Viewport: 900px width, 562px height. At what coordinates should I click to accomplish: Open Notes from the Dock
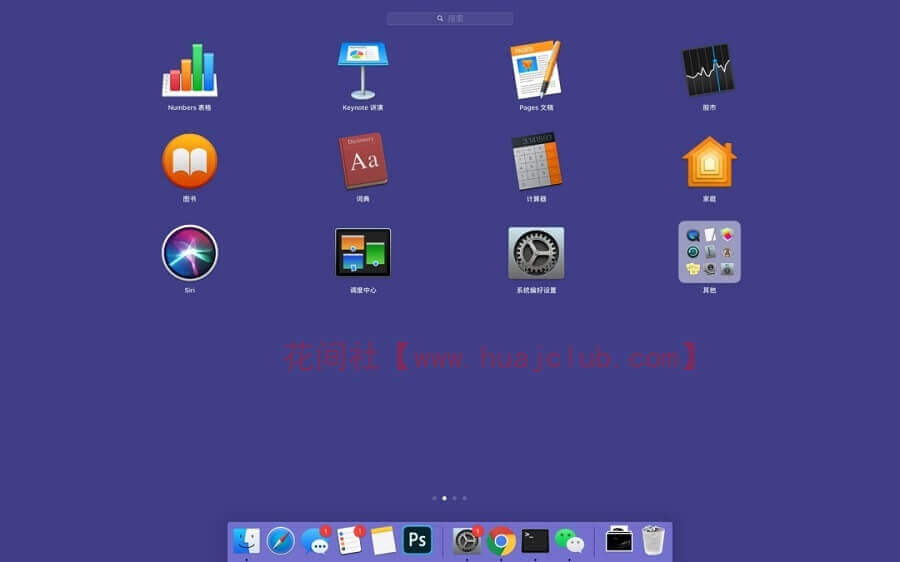tap(383, 541)
